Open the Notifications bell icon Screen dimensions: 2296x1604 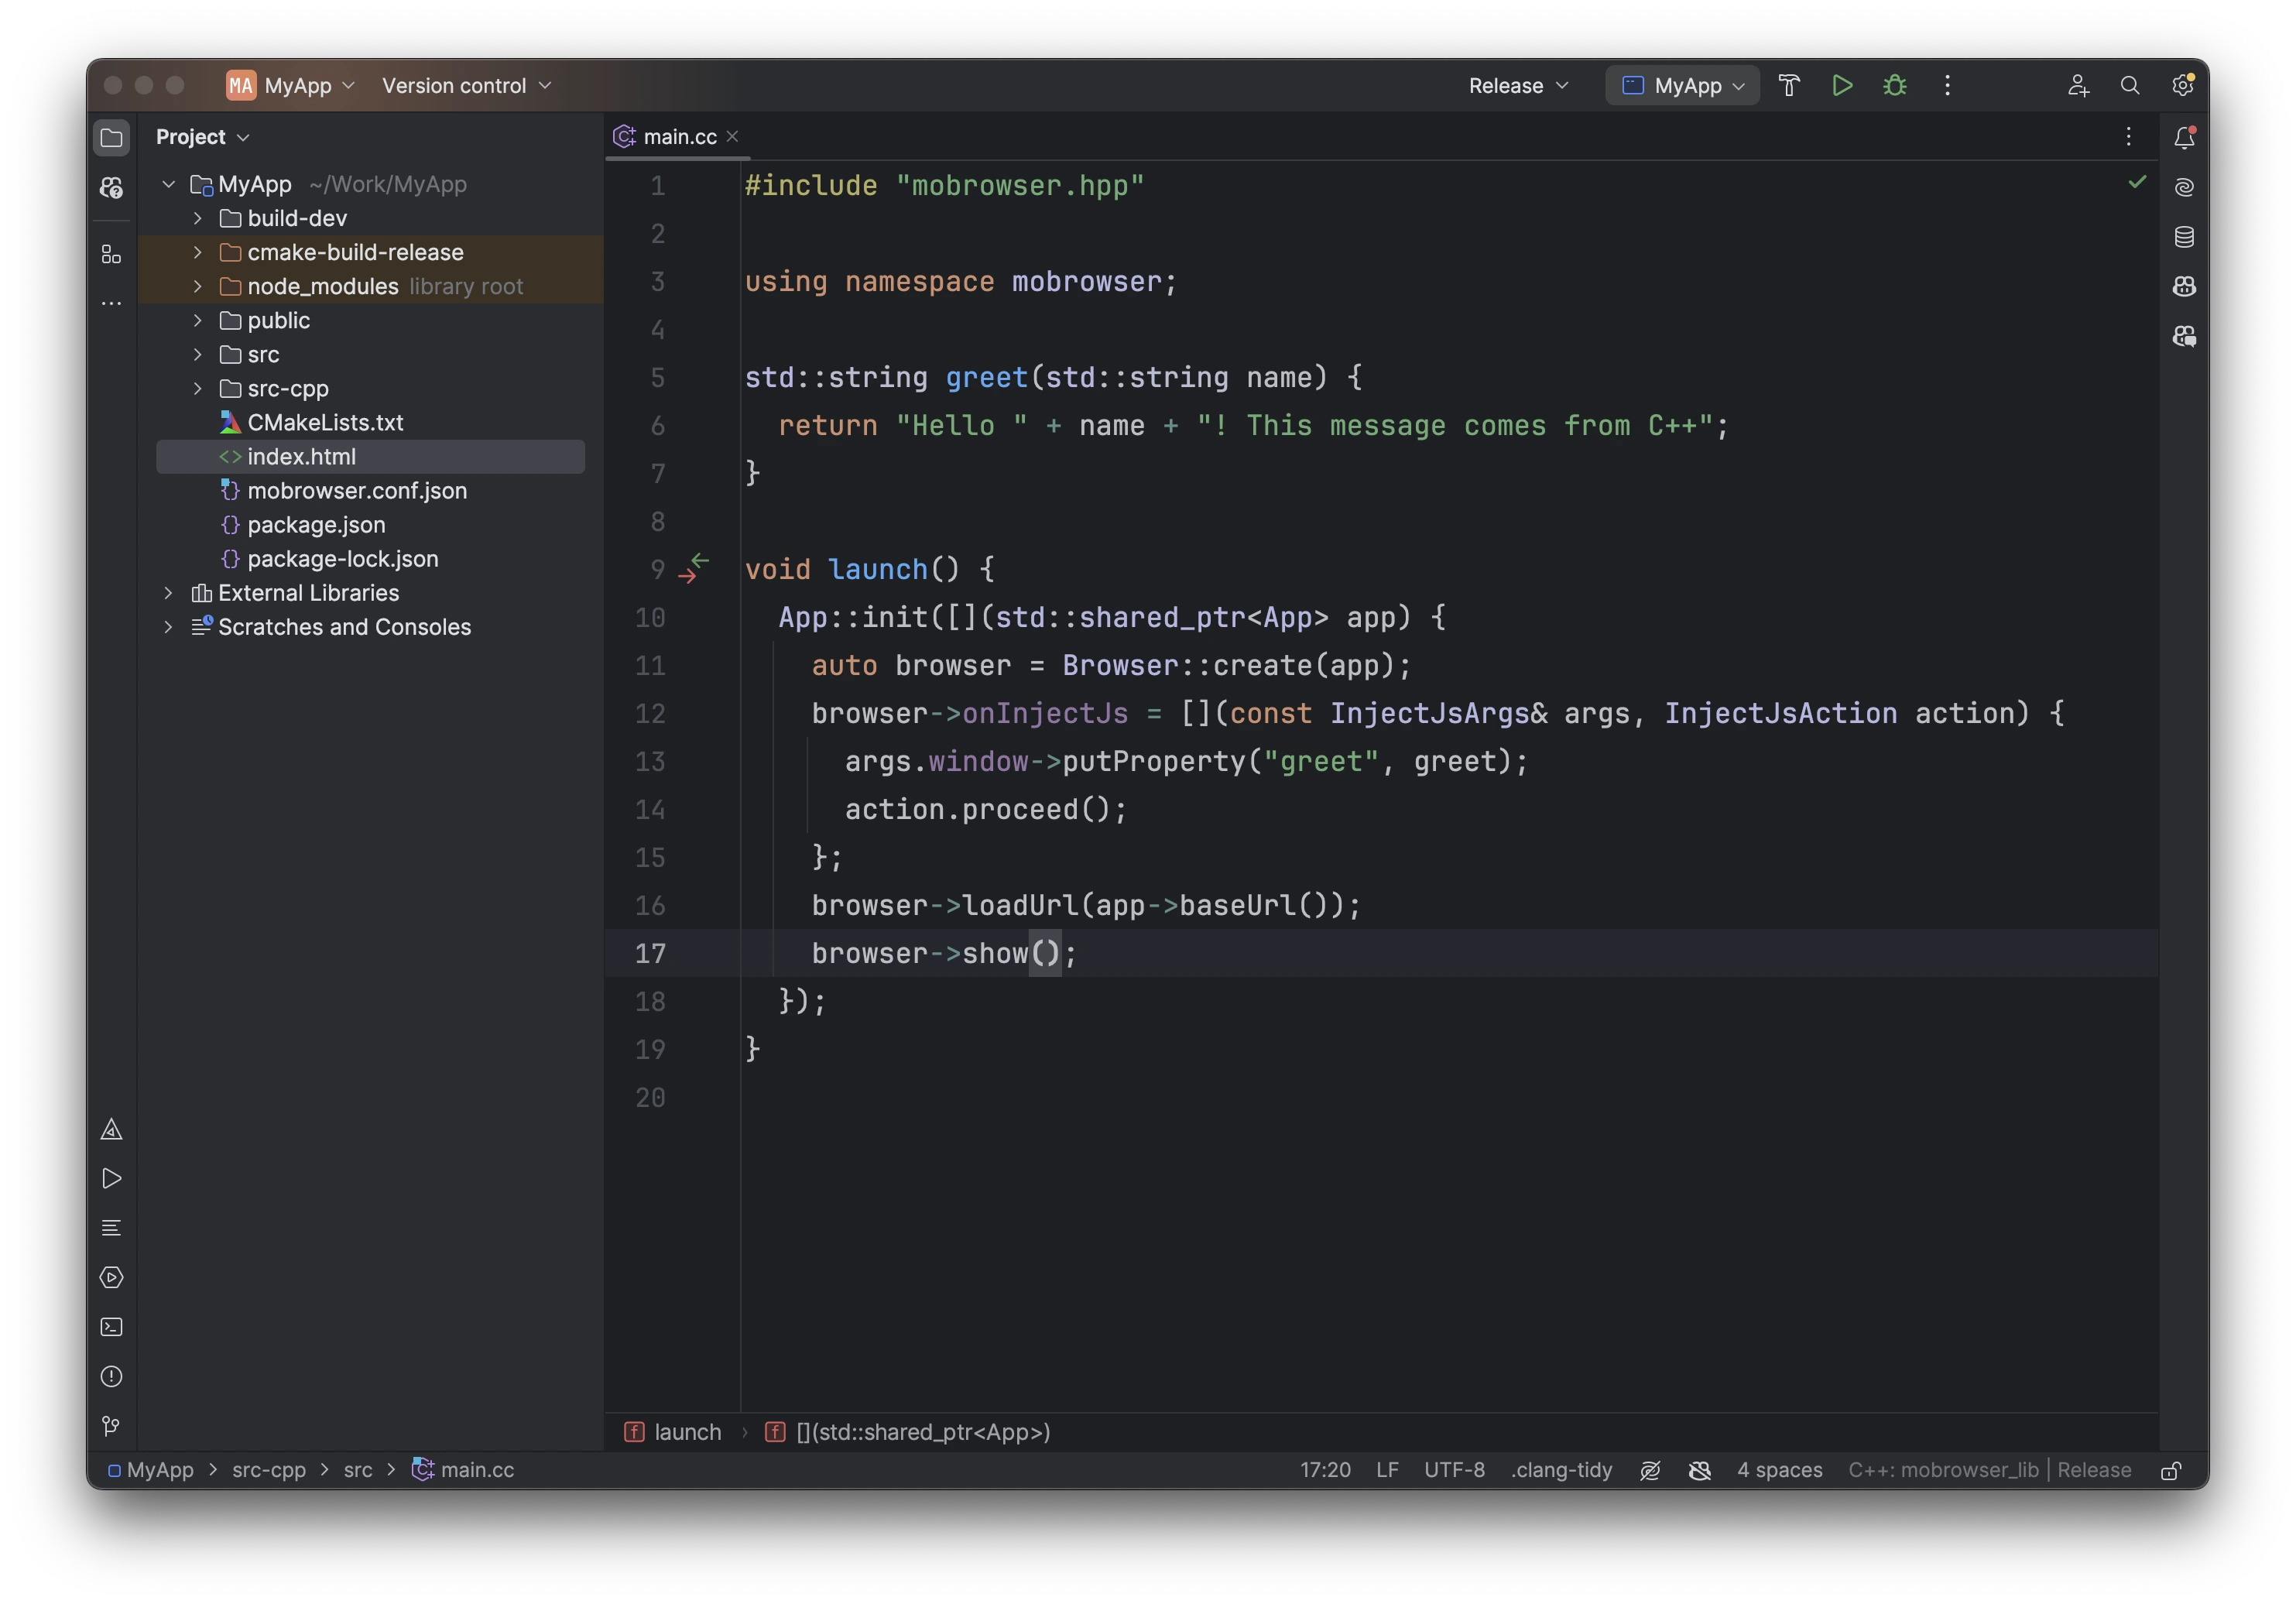[2184, 137]
